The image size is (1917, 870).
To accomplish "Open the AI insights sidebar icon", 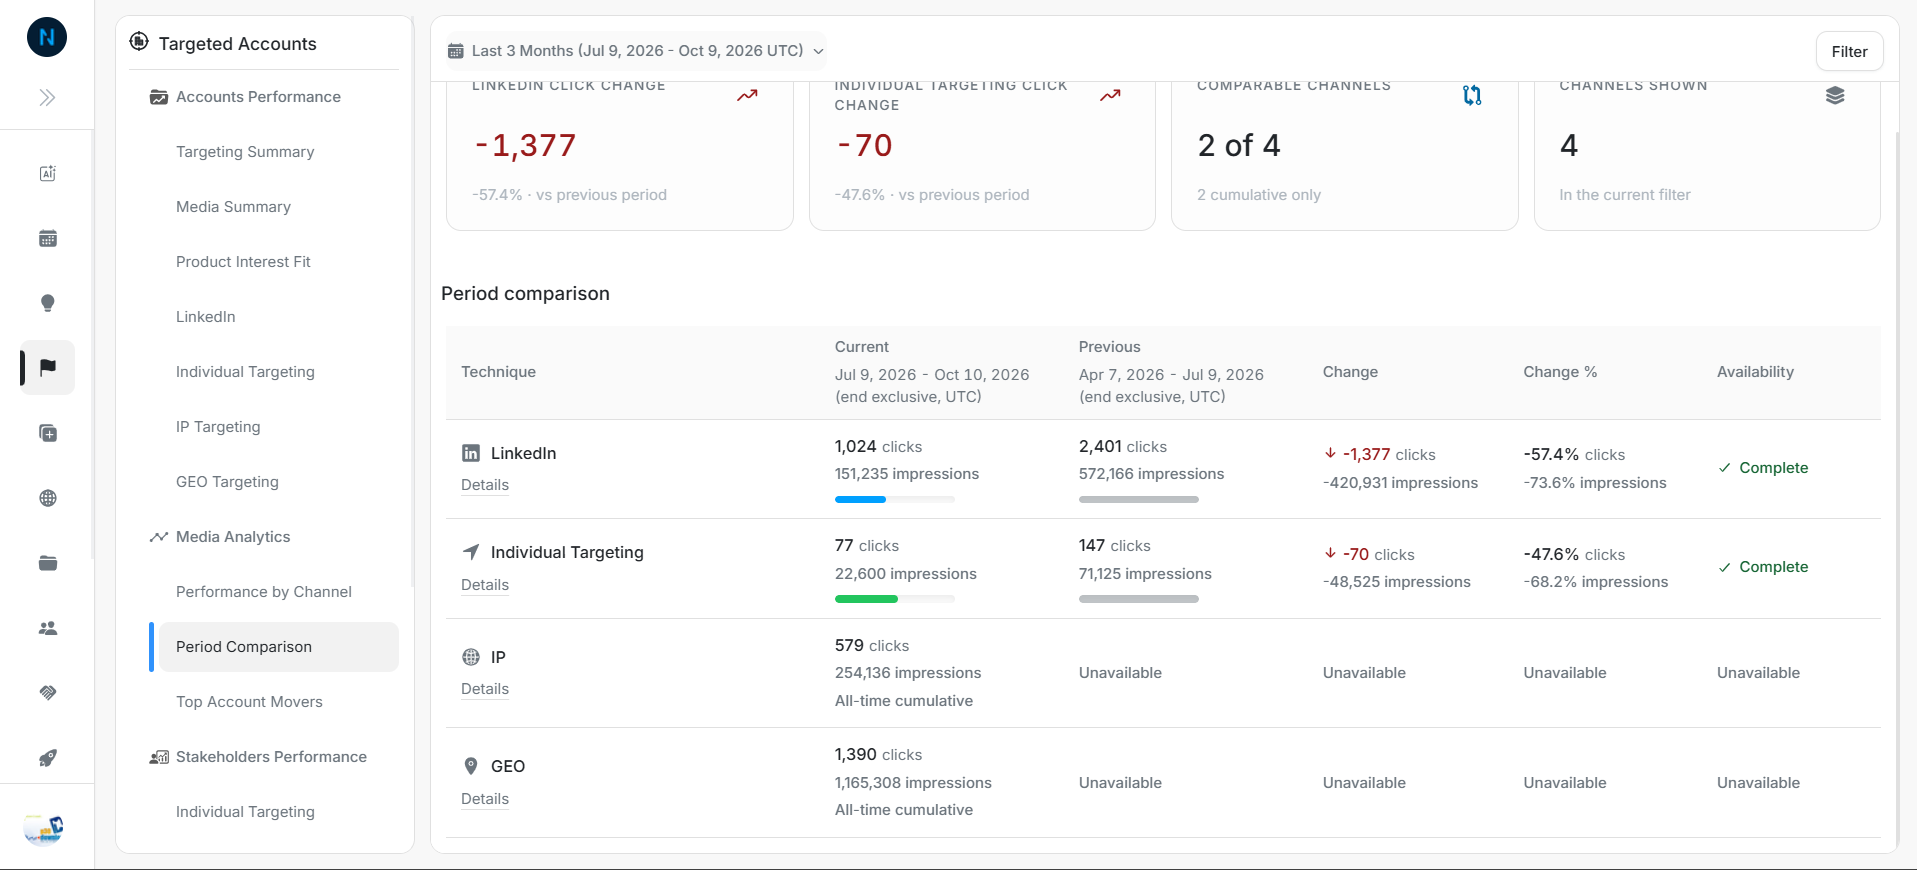I will tap(47, 173).
